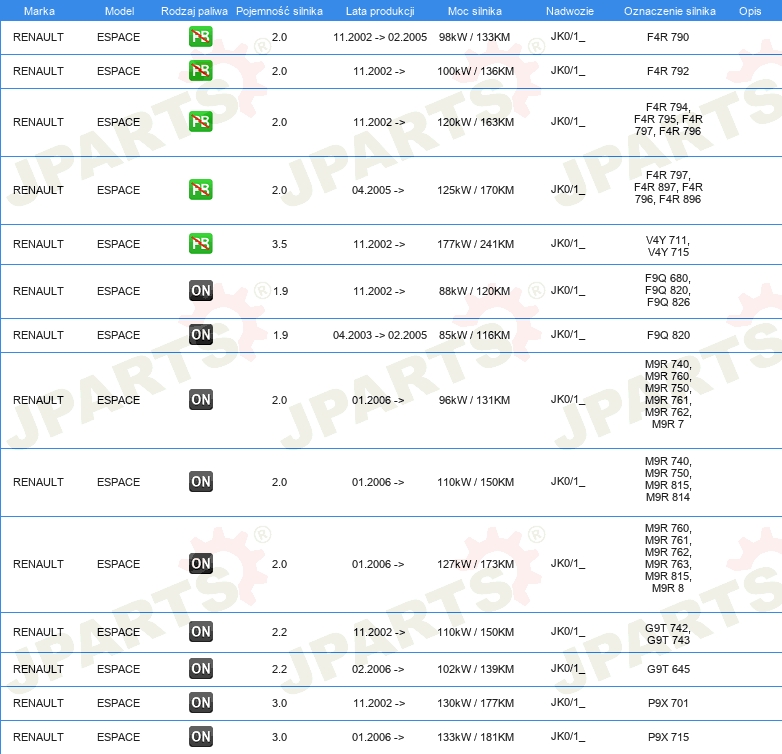Select engine codes ending with M9R 8
The width and height of the screenshot is (782, 754).
(x=668, y=558)
